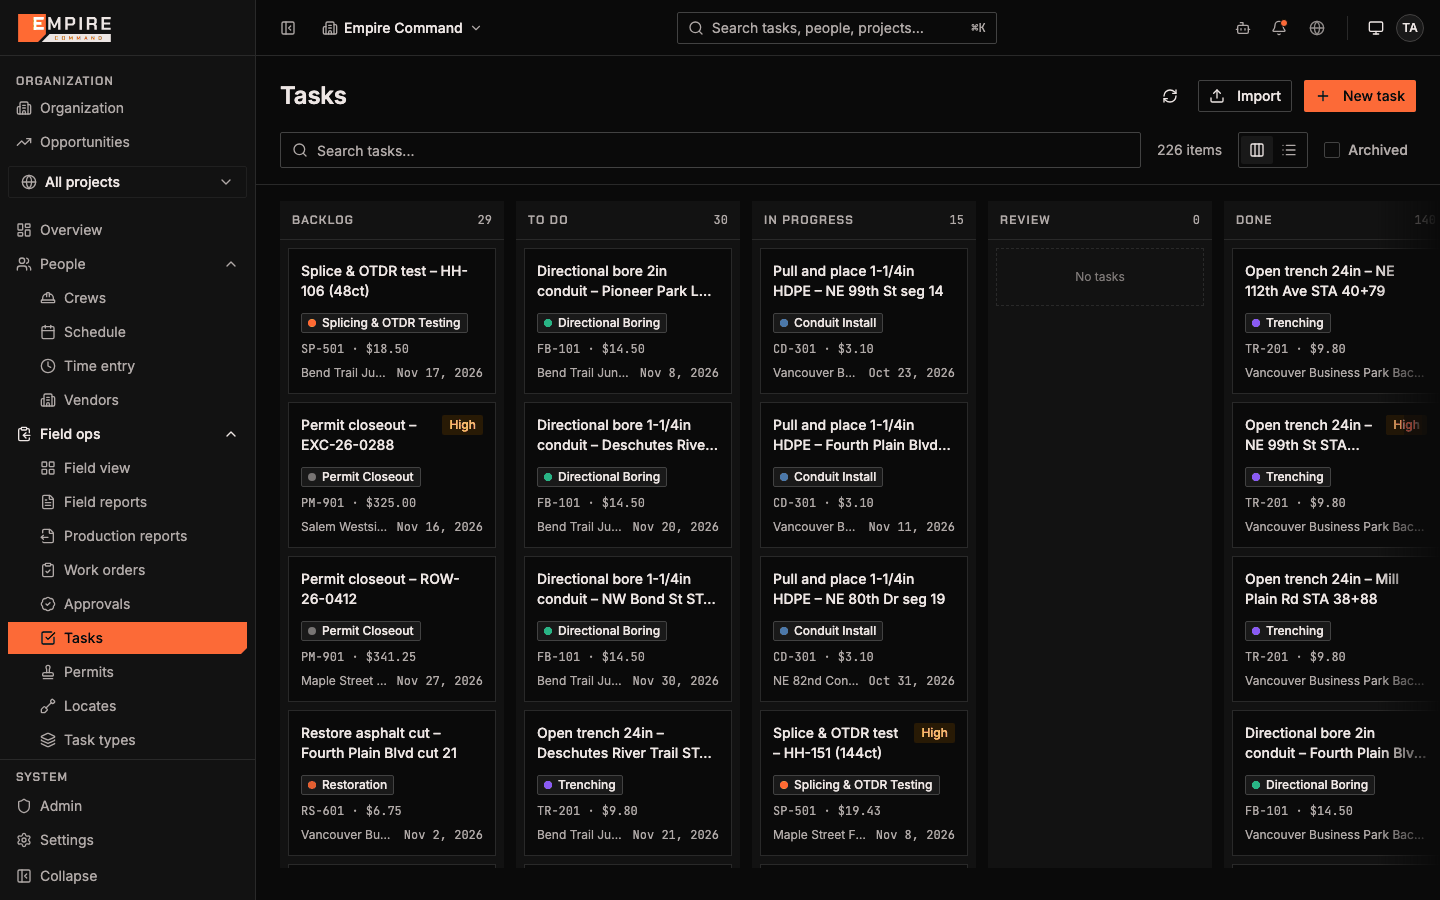Enable the Archived checkbox
The image size is (1440, 900).
click(x=1332, y=150)
